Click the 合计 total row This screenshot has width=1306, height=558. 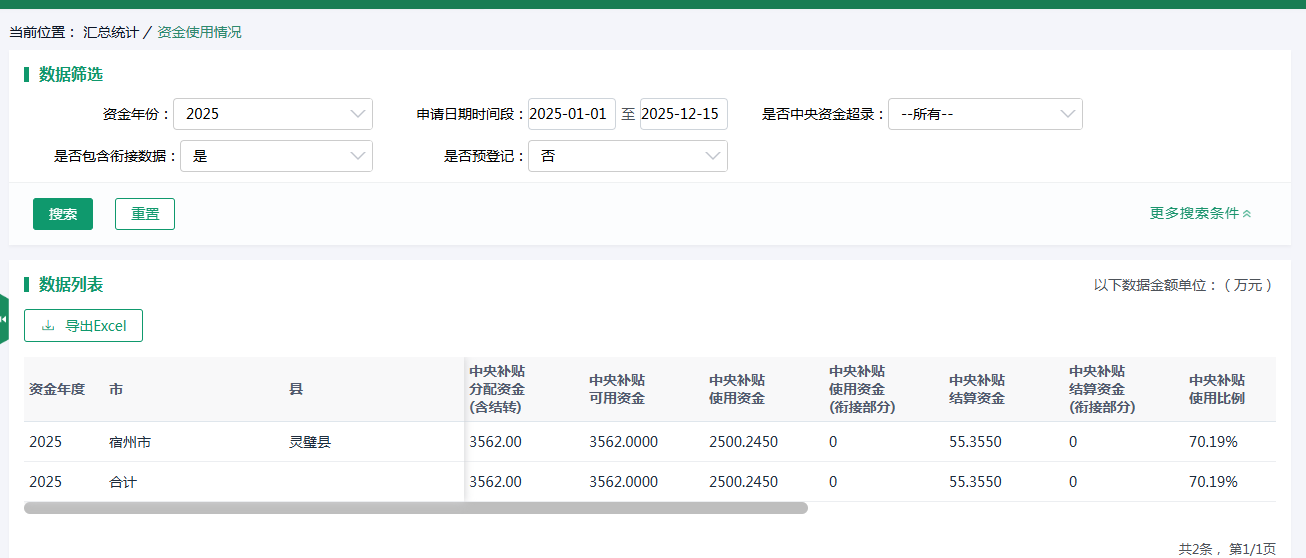click(x=123, y=482)
